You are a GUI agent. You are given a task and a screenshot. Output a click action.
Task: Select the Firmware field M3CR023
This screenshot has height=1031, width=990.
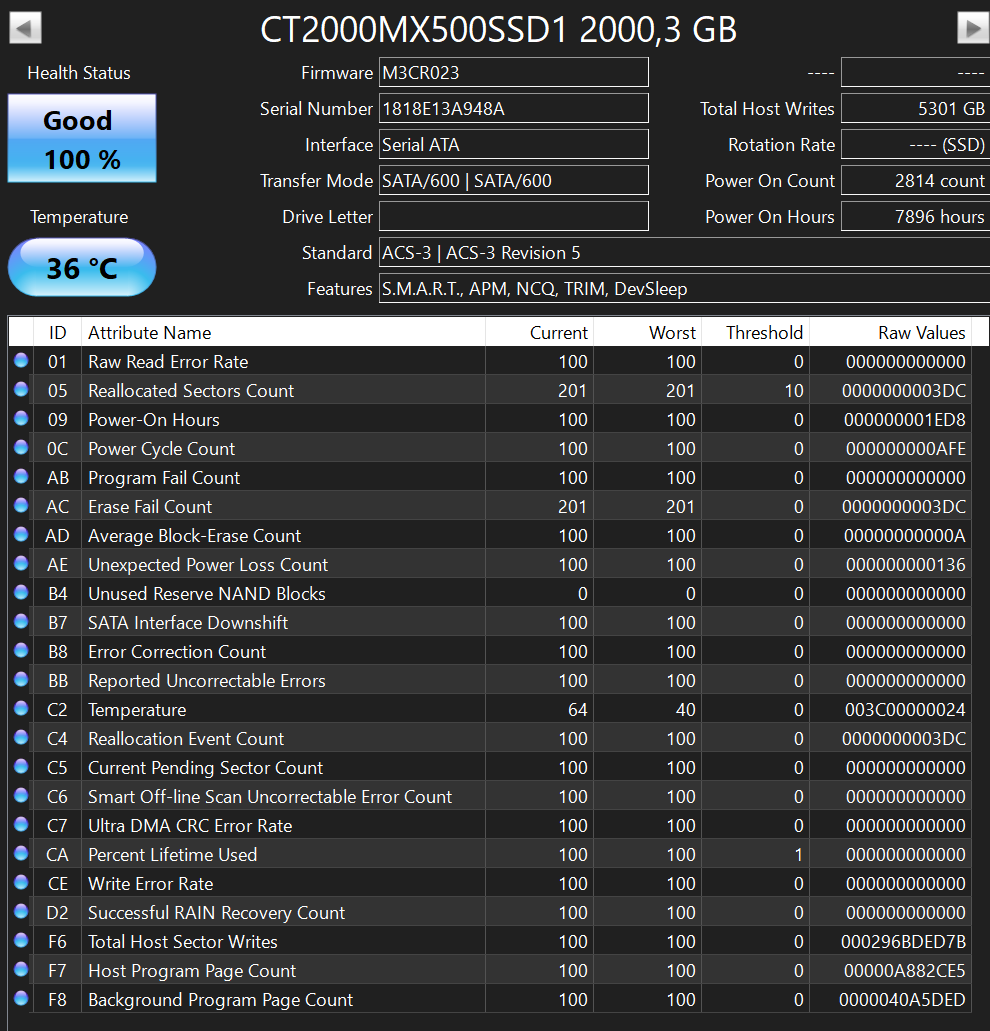[513, 72]
